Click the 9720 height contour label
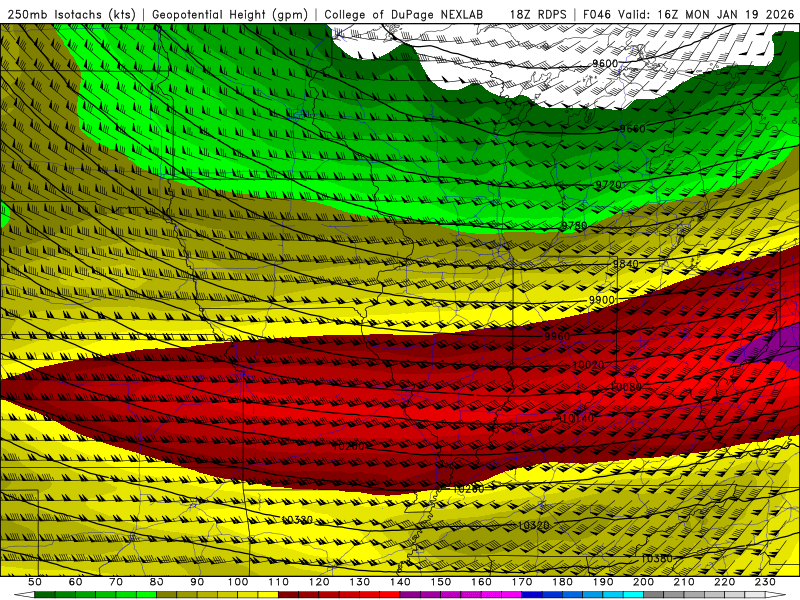Viewport: 800px width, 600px height. tap(609, 184)
